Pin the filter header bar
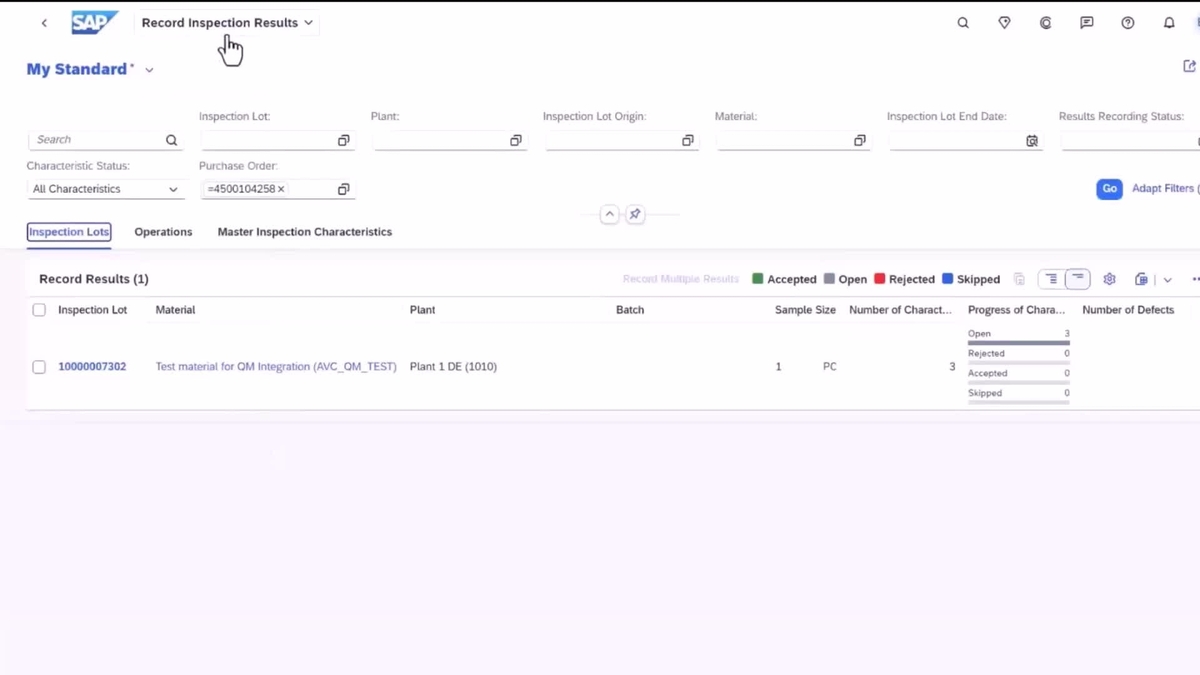 (635, 214)
